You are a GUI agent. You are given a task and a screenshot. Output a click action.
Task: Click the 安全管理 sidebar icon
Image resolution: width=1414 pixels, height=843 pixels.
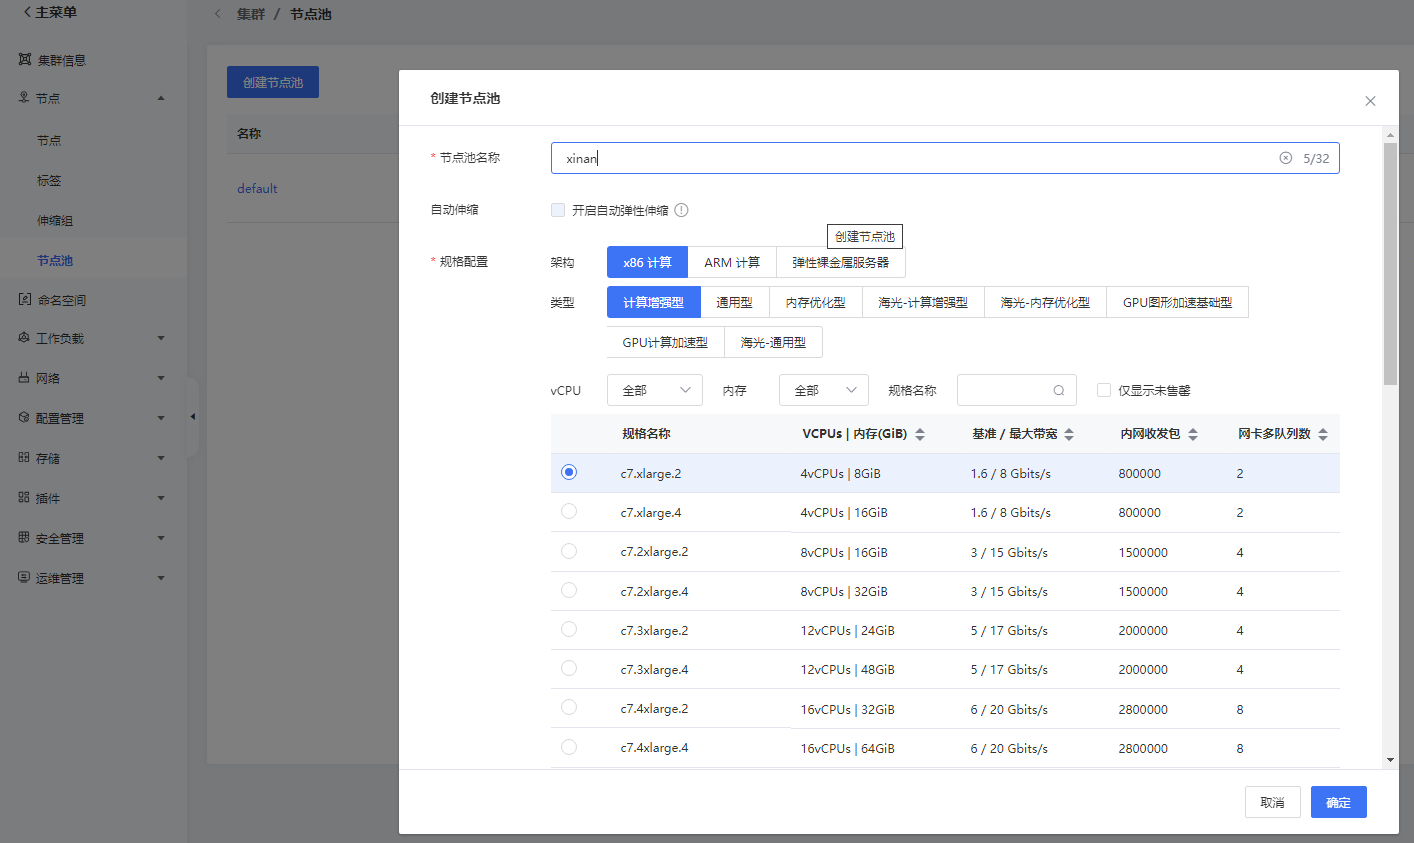point(24,538)
